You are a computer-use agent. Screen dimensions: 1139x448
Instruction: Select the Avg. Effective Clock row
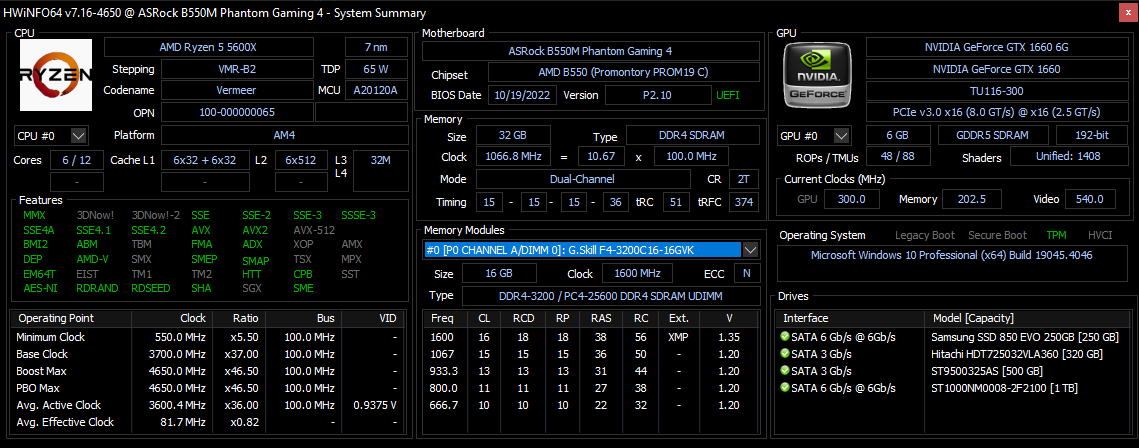click(207, 422)
